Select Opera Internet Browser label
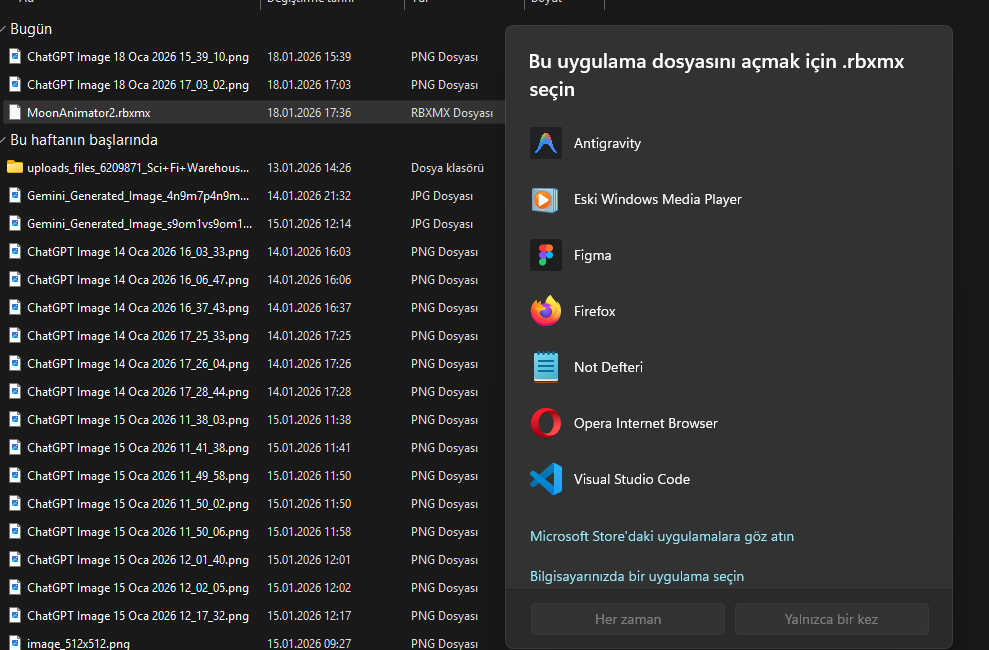Image resolution: width=989 pixels, height=650 pixels. tap(645, 423)
